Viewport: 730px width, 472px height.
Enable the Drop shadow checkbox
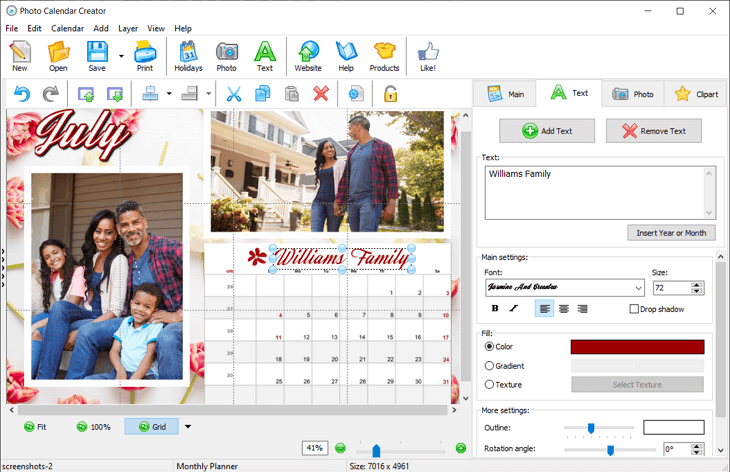click(x=635, y=309)
